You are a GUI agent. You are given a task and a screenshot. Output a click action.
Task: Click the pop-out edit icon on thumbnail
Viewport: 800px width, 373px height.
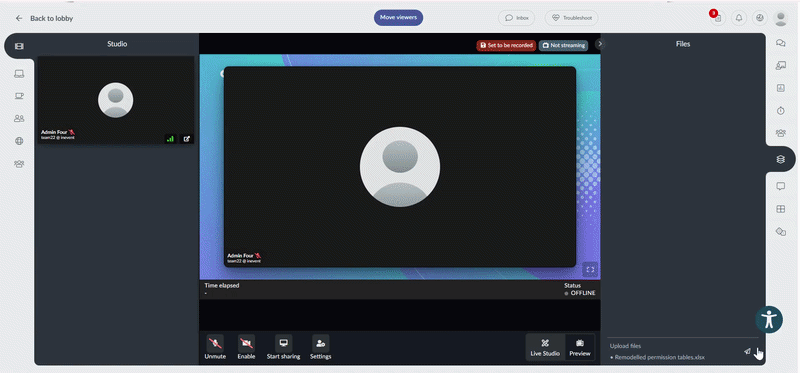tap(187, 138)
